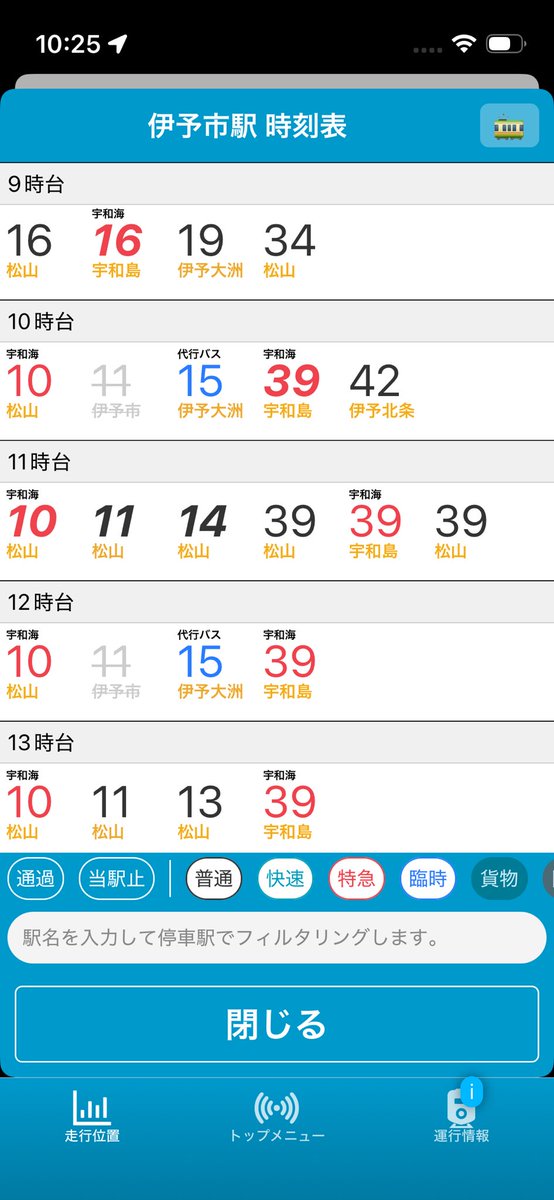
Task: Open the トップメニュー tab
Action: (277, 1116)
